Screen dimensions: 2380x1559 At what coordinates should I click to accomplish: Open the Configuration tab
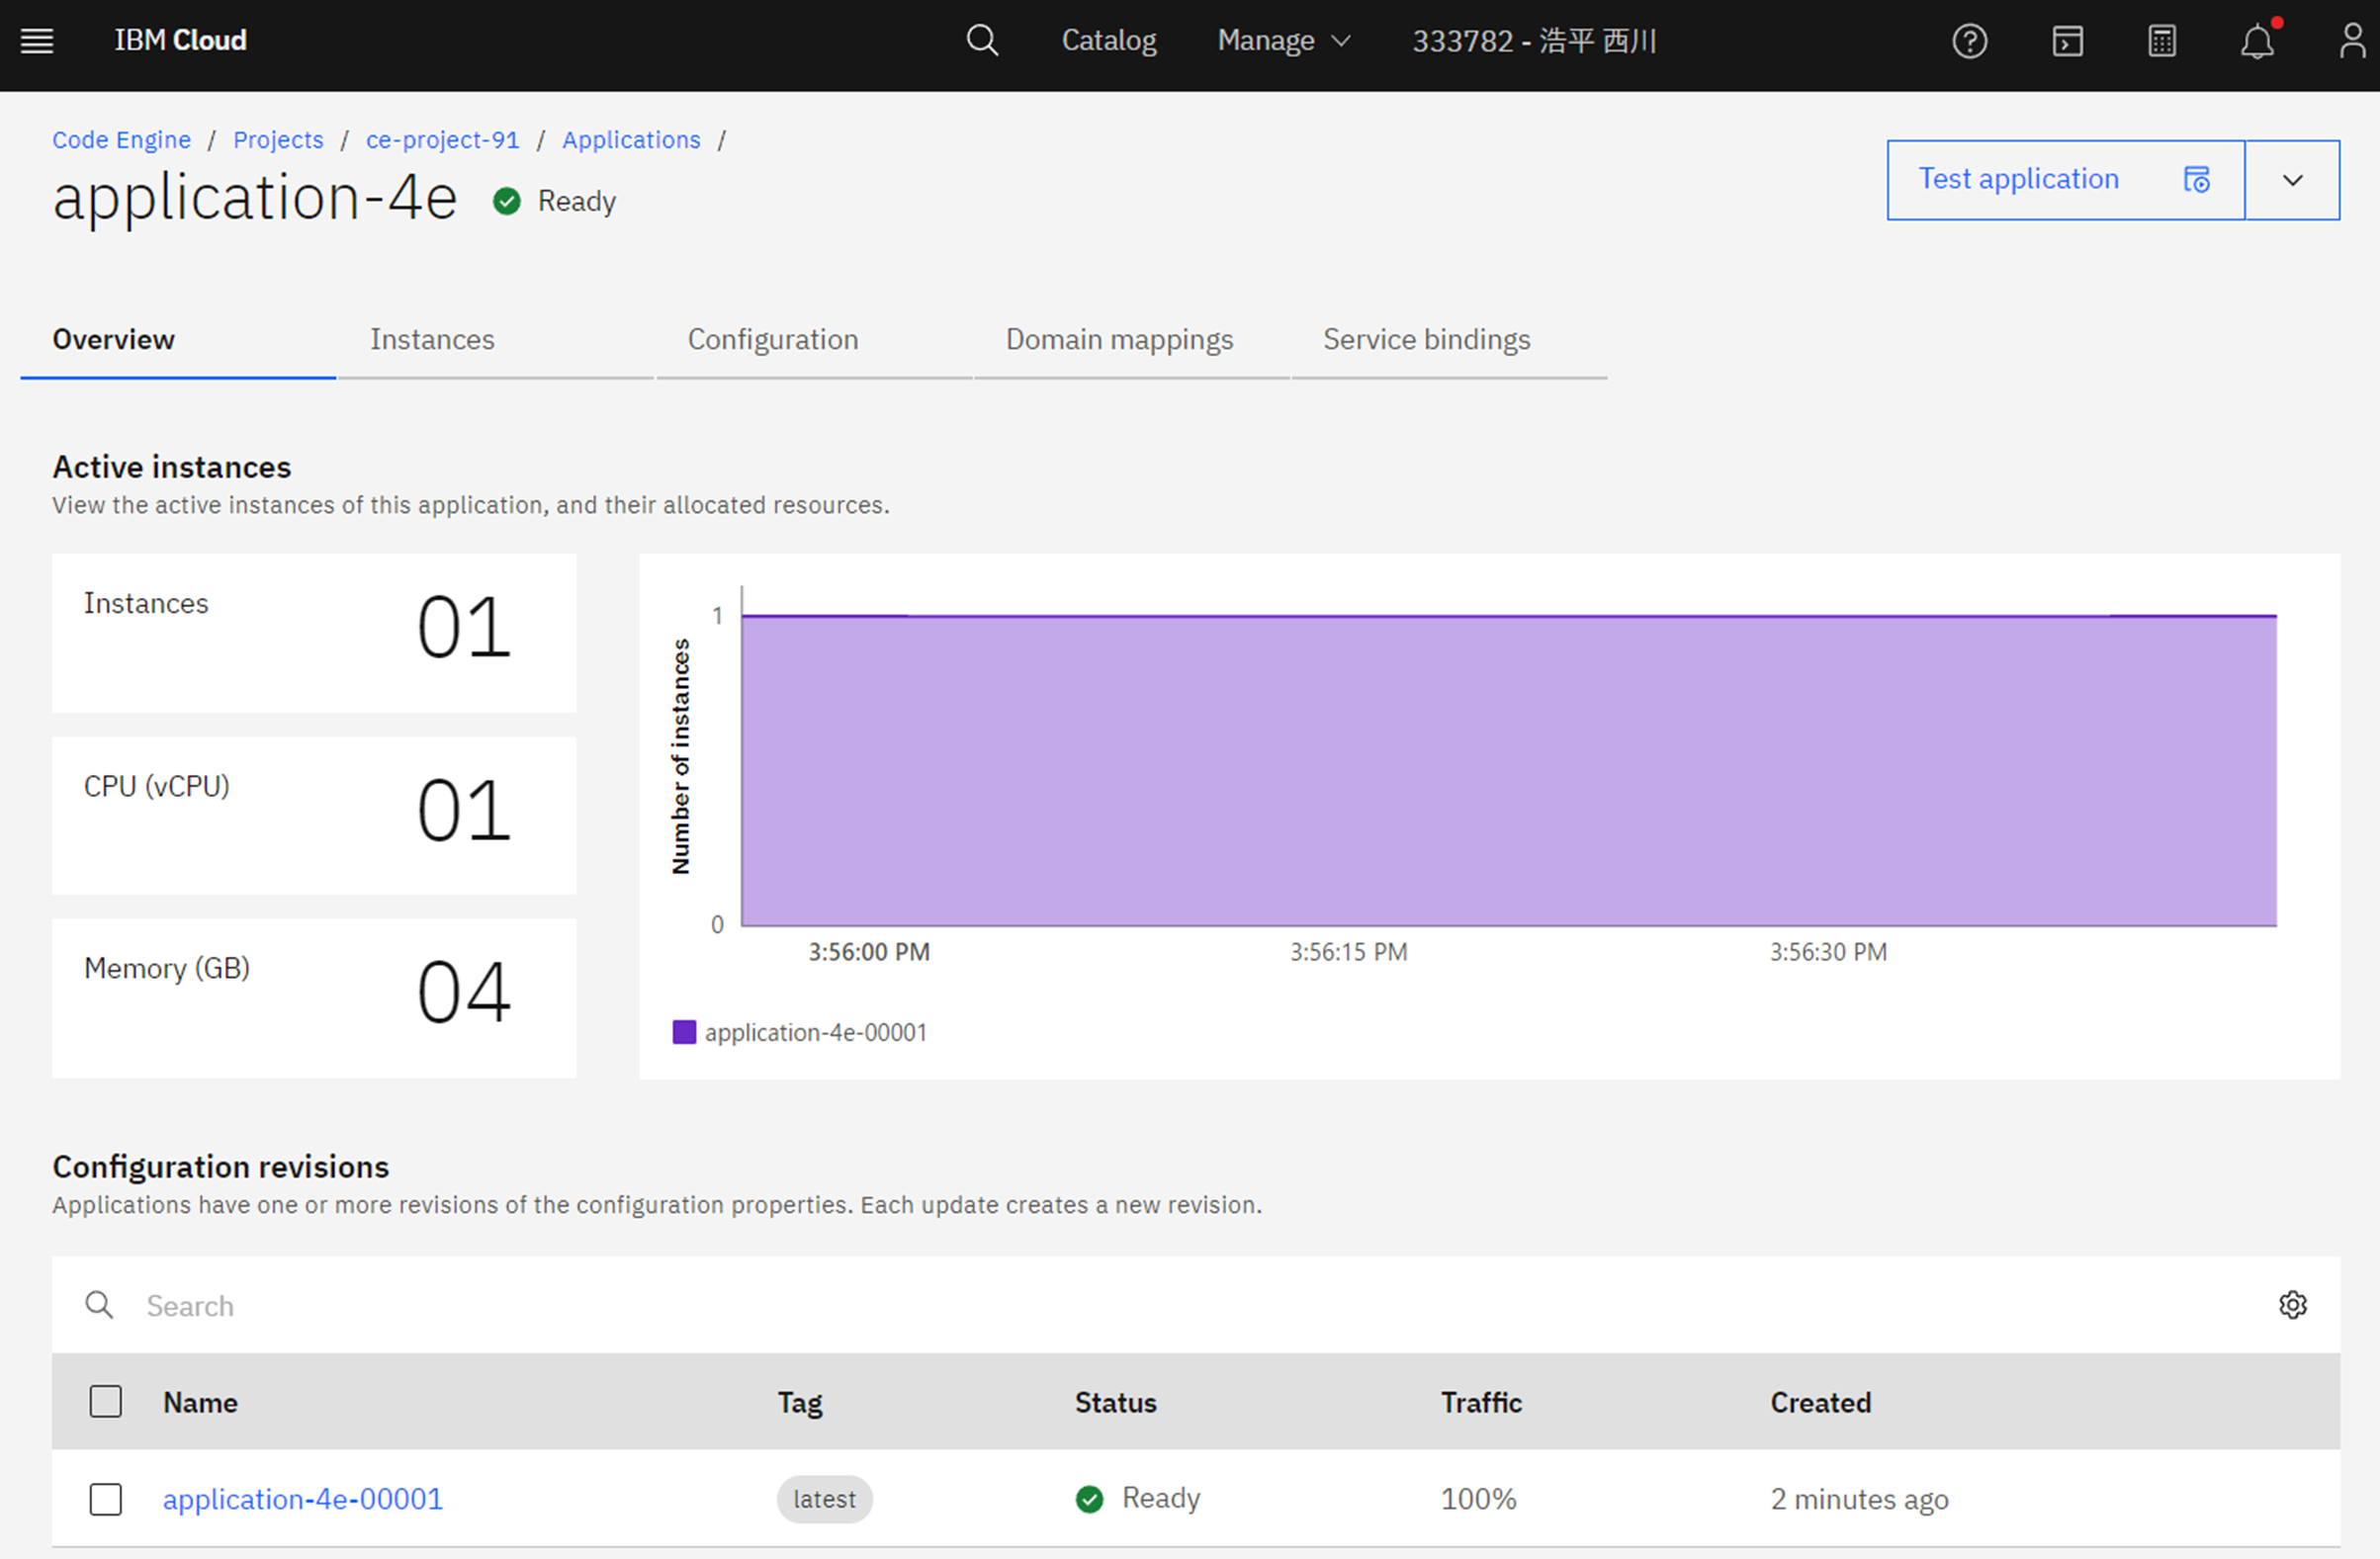coord(772,340)
